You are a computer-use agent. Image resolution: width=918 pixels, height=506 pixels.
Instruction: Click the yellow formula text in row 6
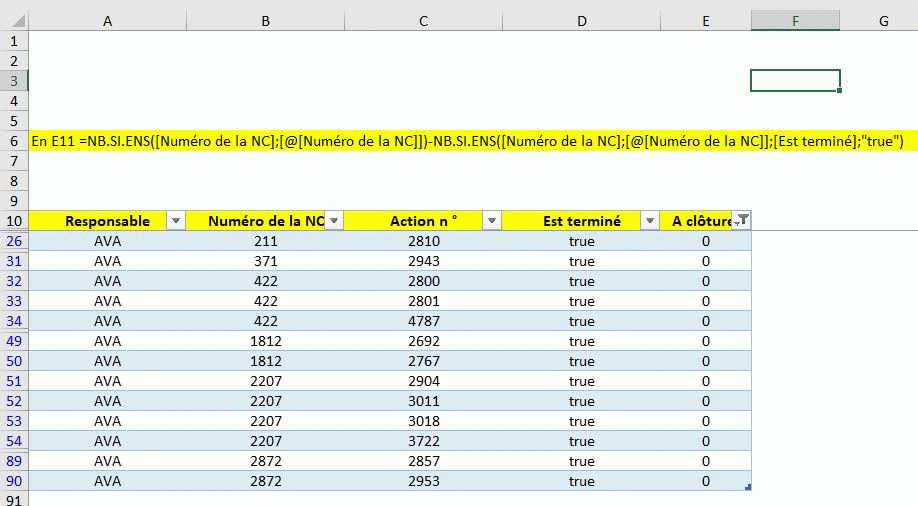click(467, 141)
